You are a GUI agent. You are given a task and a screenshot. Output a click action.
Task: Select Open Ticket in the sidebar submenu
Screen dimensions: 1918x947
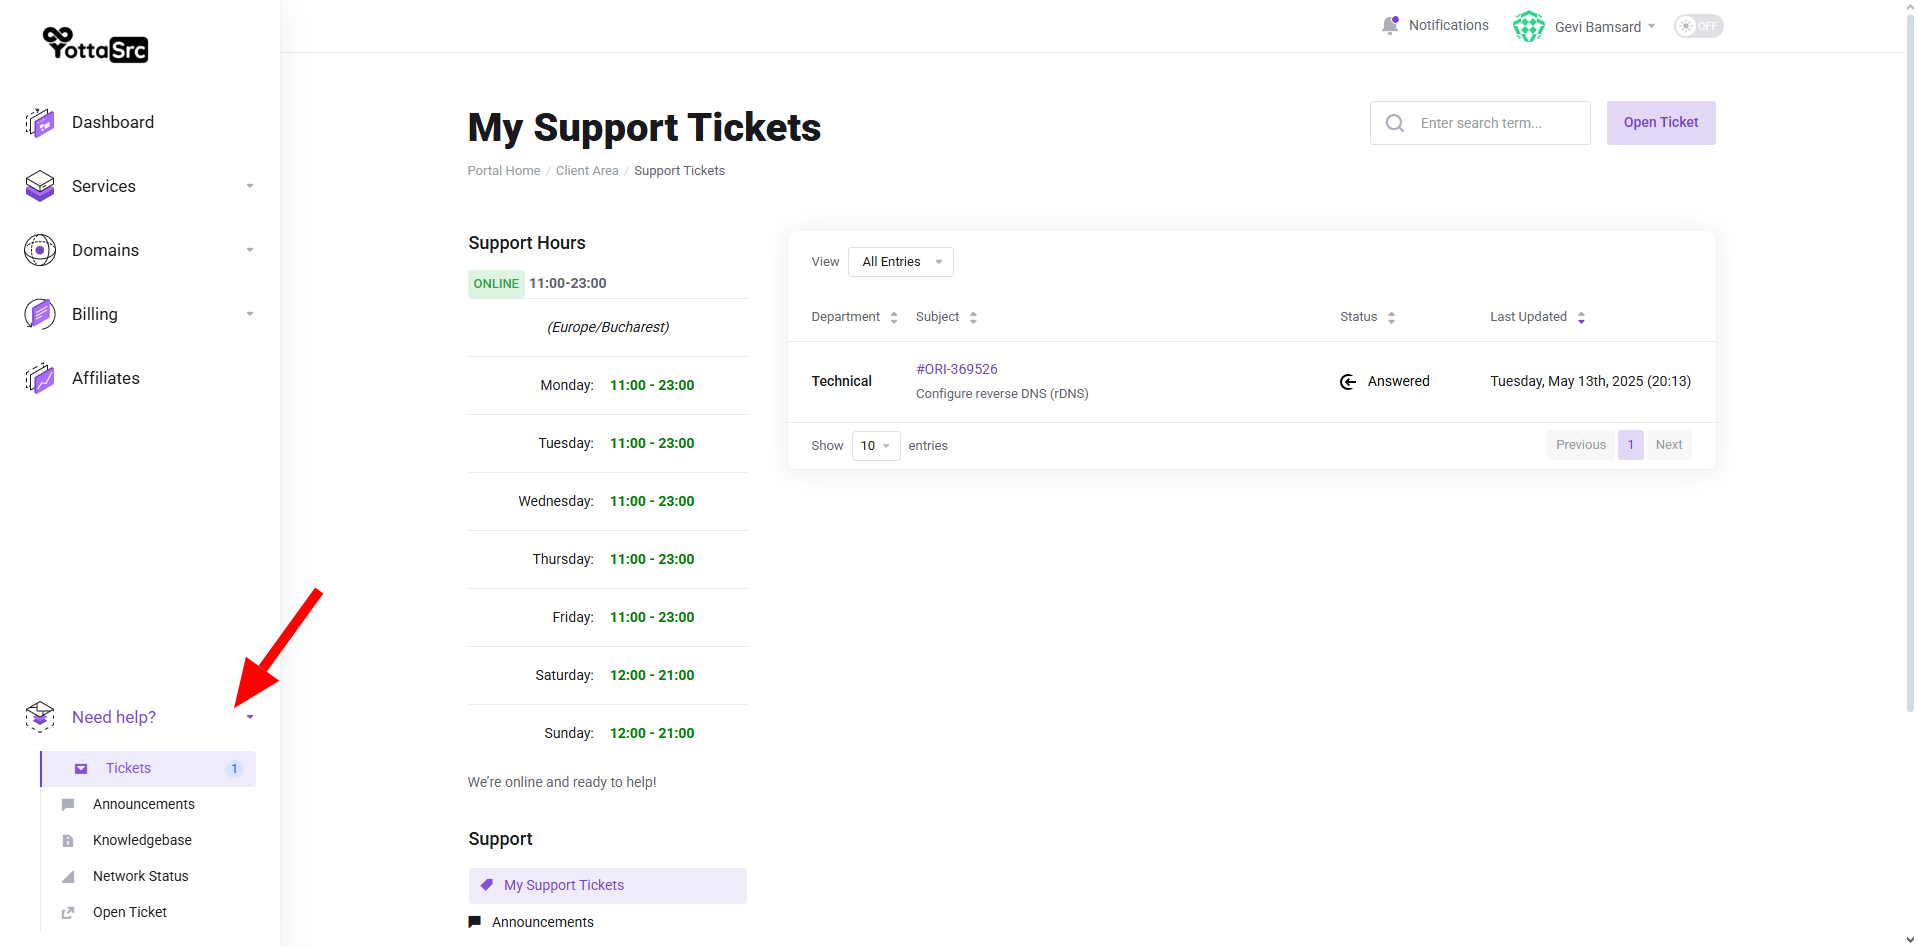[x=130, y=913]
